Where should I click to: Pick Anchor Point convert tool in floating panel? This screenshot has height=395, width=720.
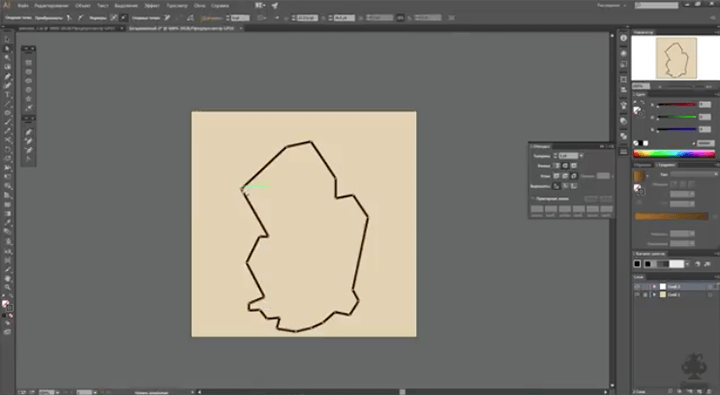28,159
